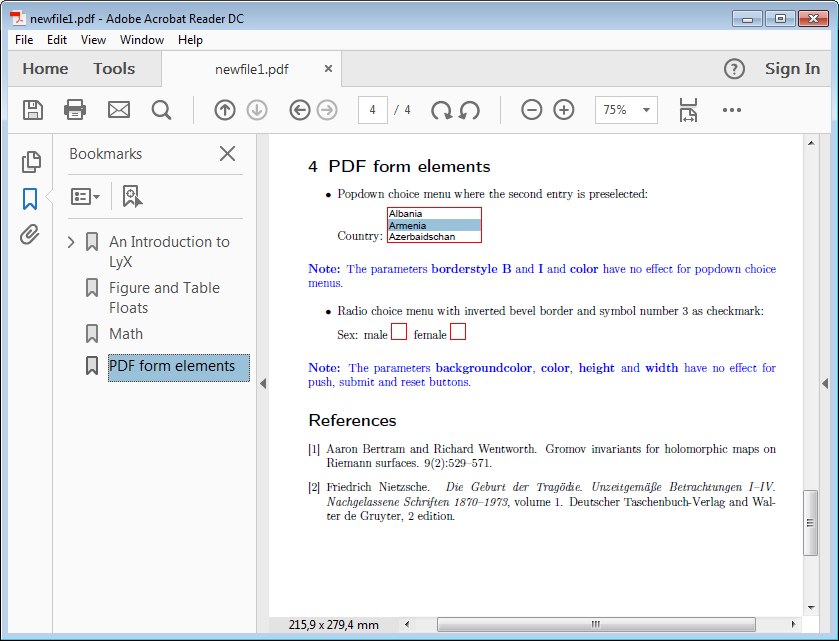
Task: Click the vertical scrollbar up arrow
Action: (x=811, y=143)
